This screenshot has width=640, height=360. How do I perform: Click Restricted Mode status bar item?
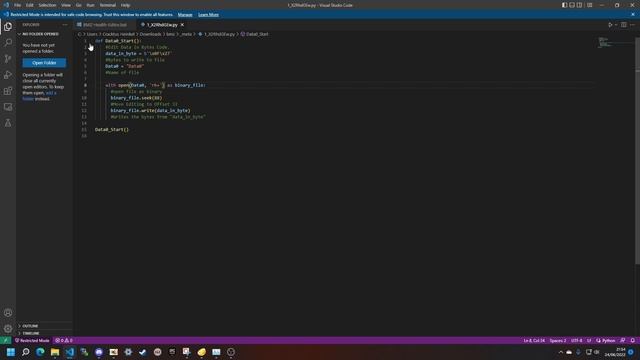click(x=32, y=340)
